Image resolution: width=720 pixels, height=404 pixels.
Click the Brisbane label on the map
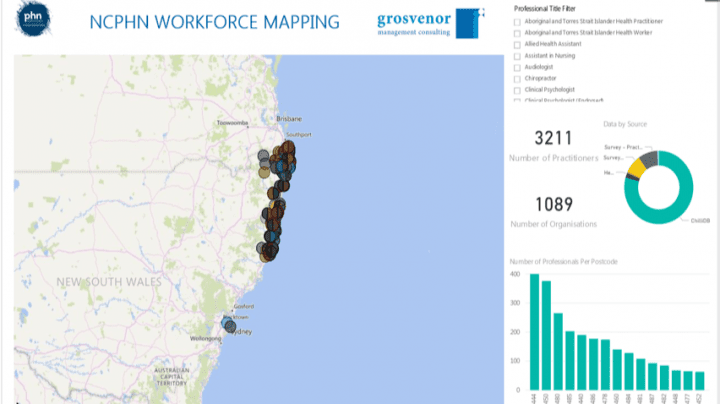coord(289,117)
